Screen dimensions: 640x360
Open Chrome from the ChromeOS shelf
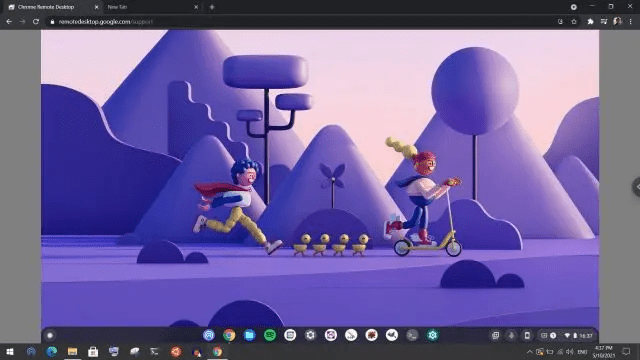pyautogui.click(x=229, y=335)
